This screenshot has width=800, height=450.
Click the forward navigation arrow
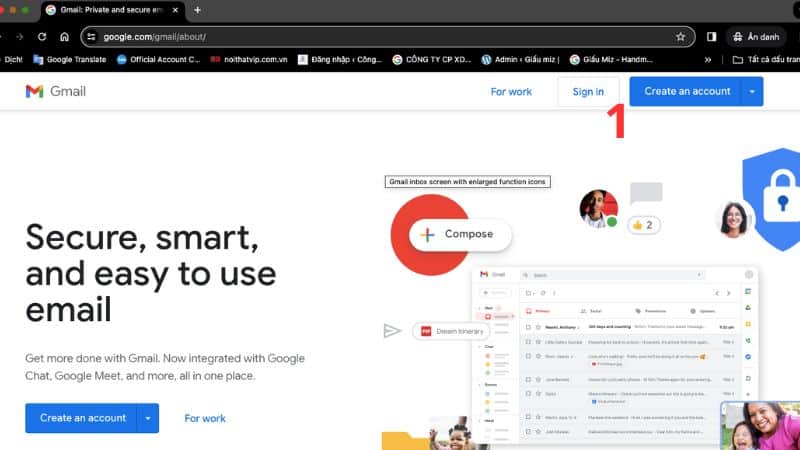click(x=19, y=37)
